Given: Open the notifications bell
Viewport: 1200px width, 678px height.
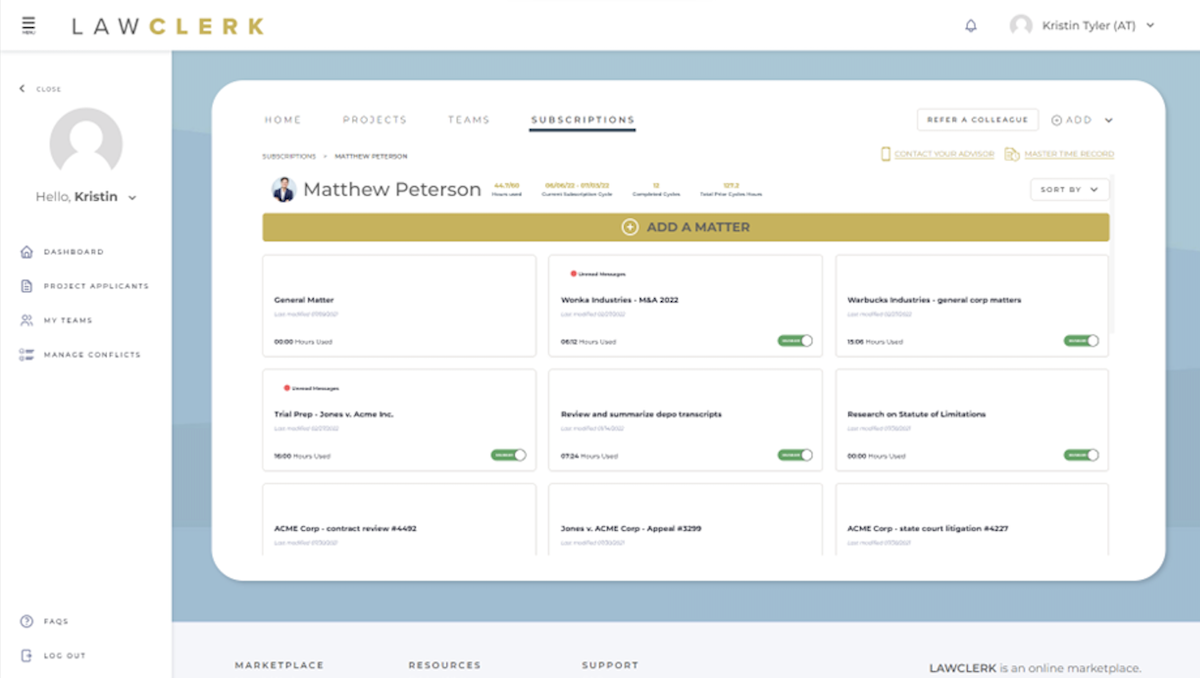Looking at the screenshot, I should click(x=970, y=26).
